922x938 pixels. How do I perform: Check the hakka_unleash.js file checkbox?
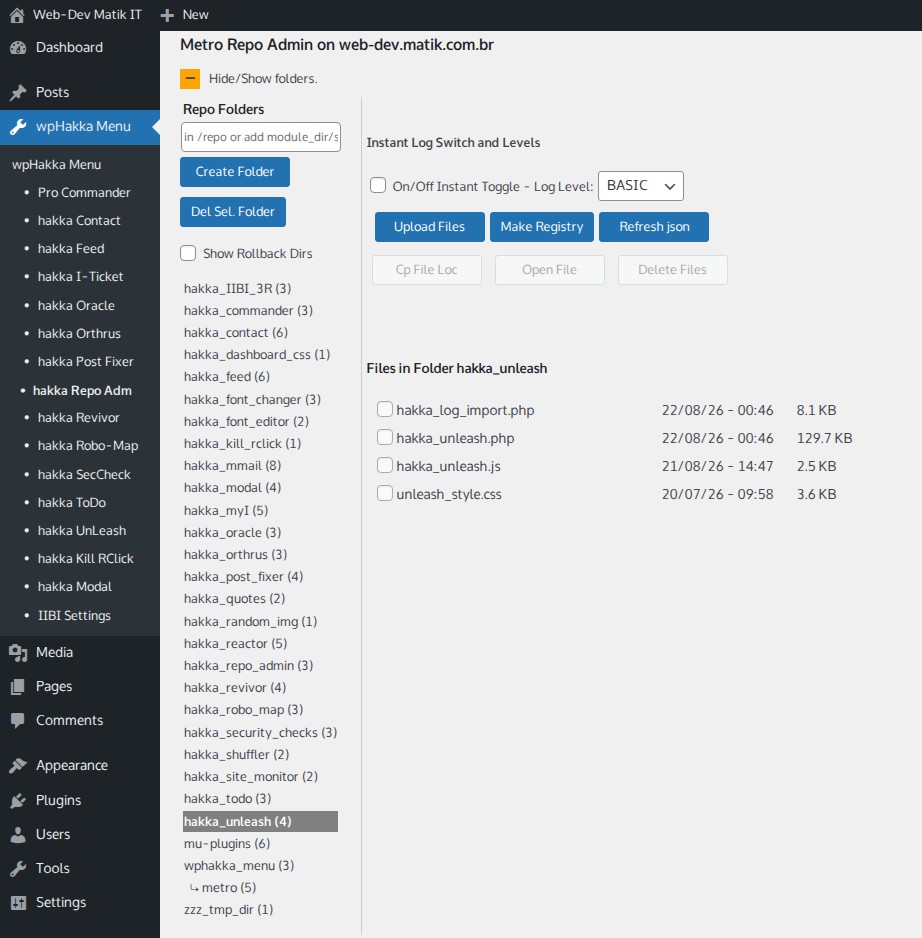click(x=385, y=465)
